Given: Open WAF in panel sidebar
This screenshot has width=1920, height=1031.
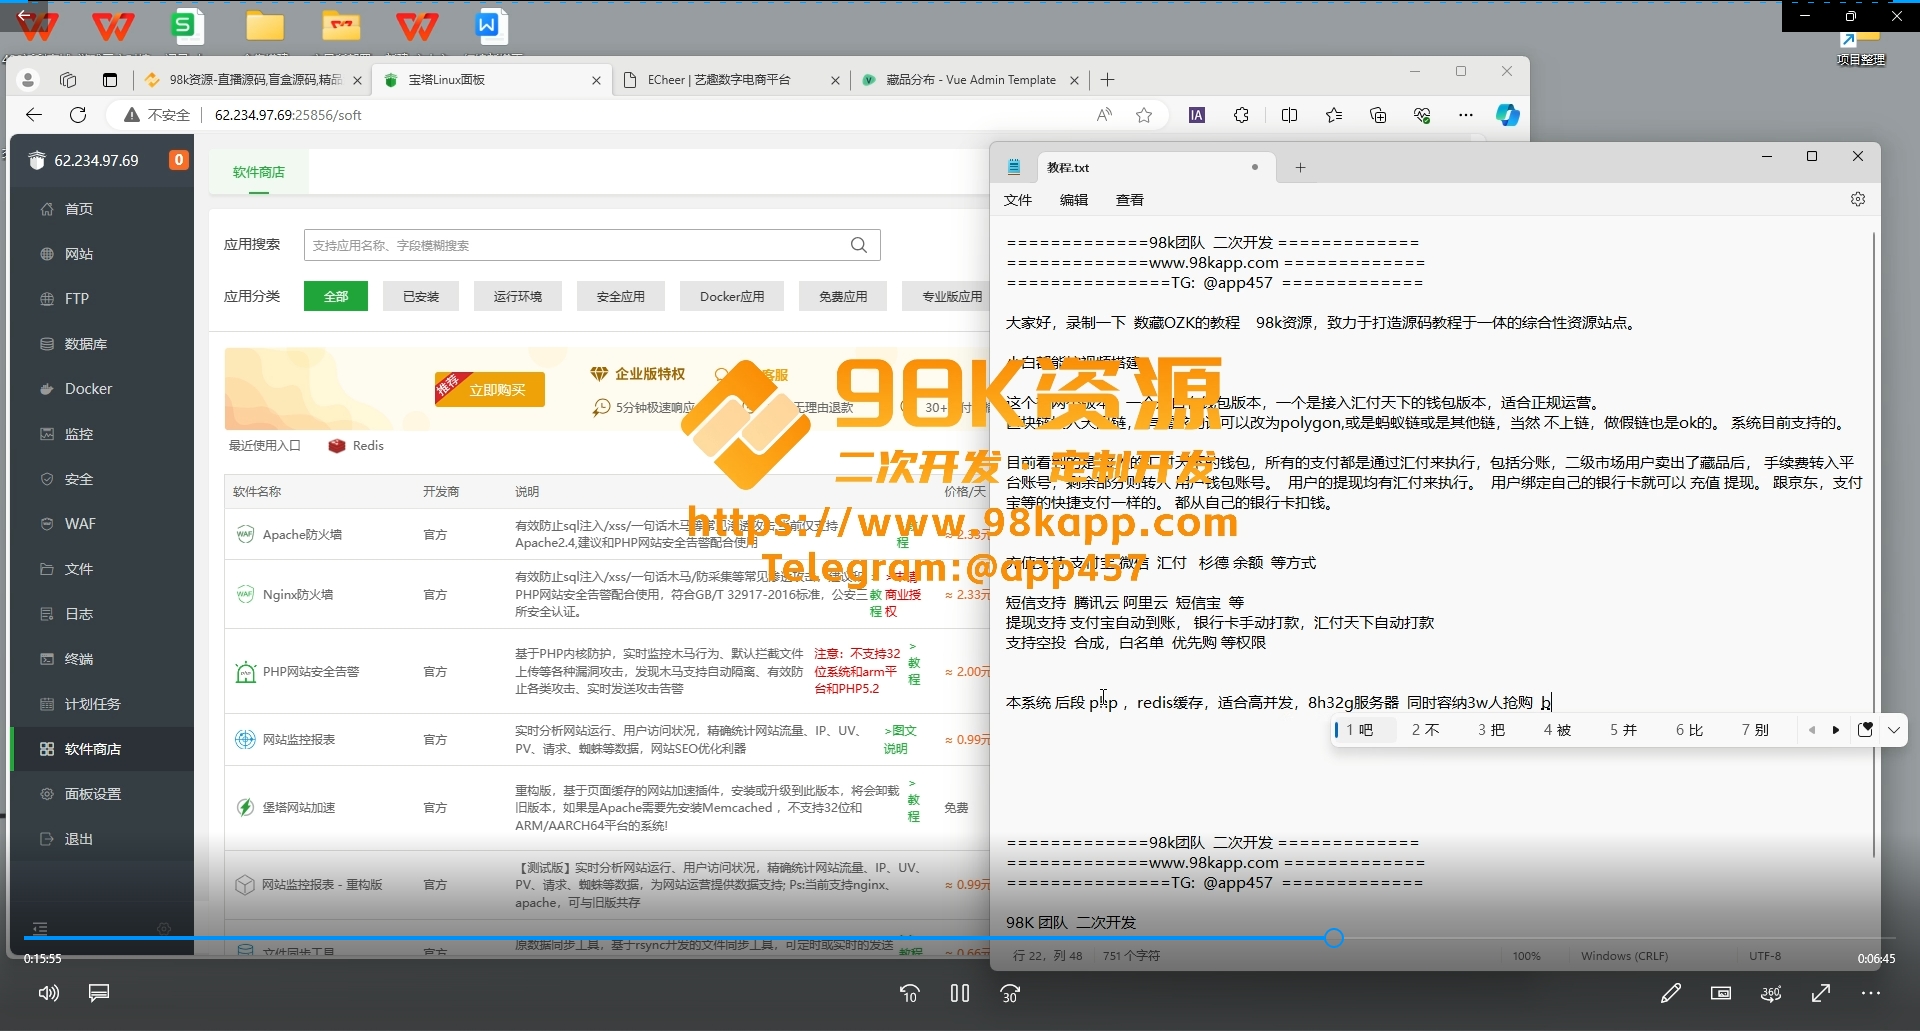Looking at the screenshot, I should tap(102, 524).
